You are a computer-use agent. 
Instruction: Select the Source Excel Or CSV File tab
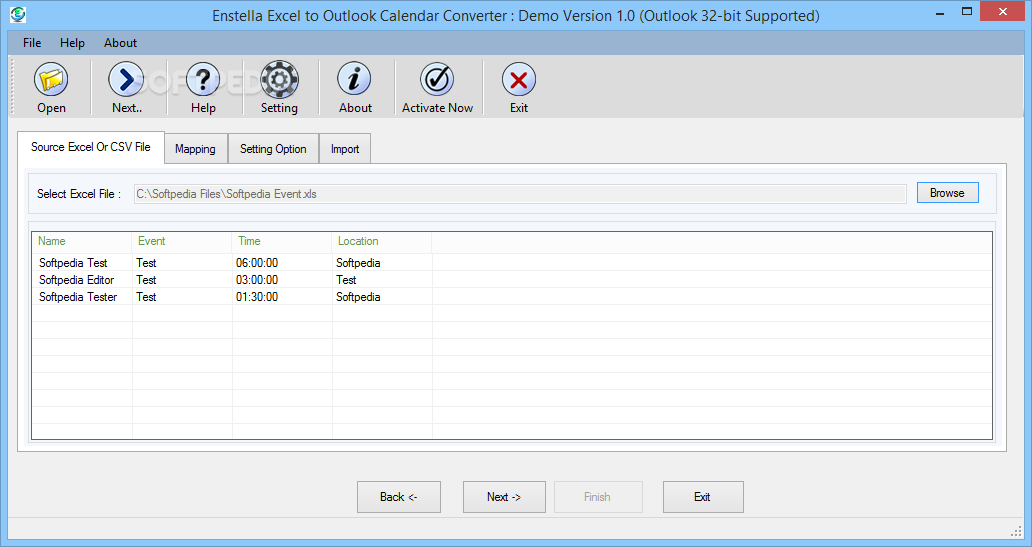pyautogui.click(x=91, y=147)
